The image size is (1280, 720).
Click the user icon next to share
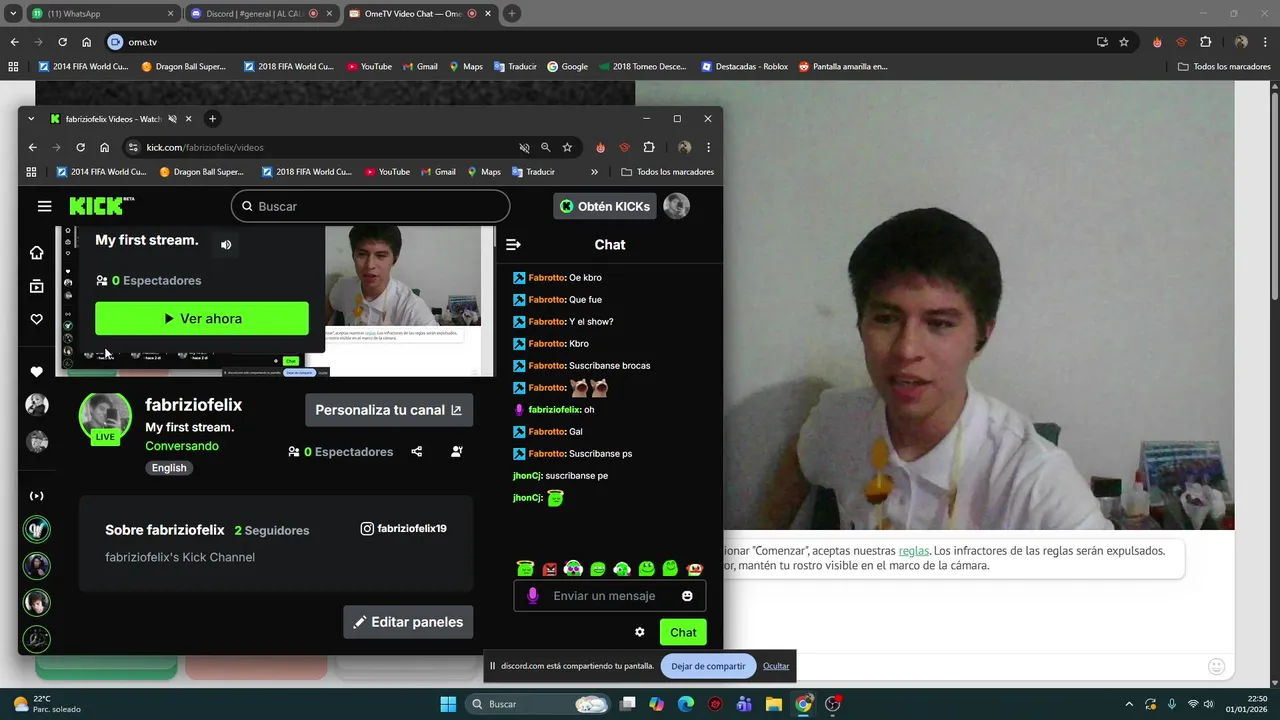[x=457, y=452]
